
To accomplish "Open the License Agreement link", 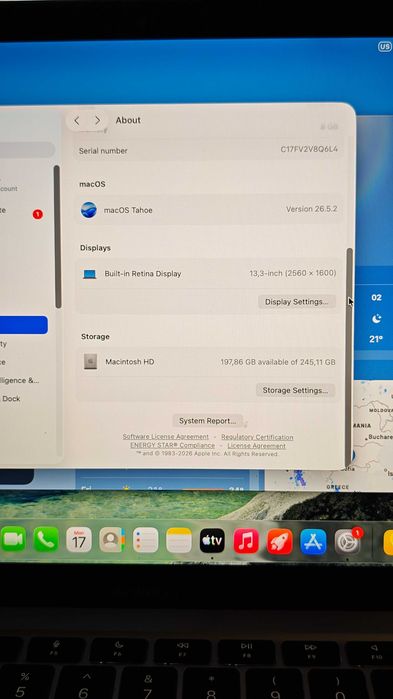I will pos(257,446).
